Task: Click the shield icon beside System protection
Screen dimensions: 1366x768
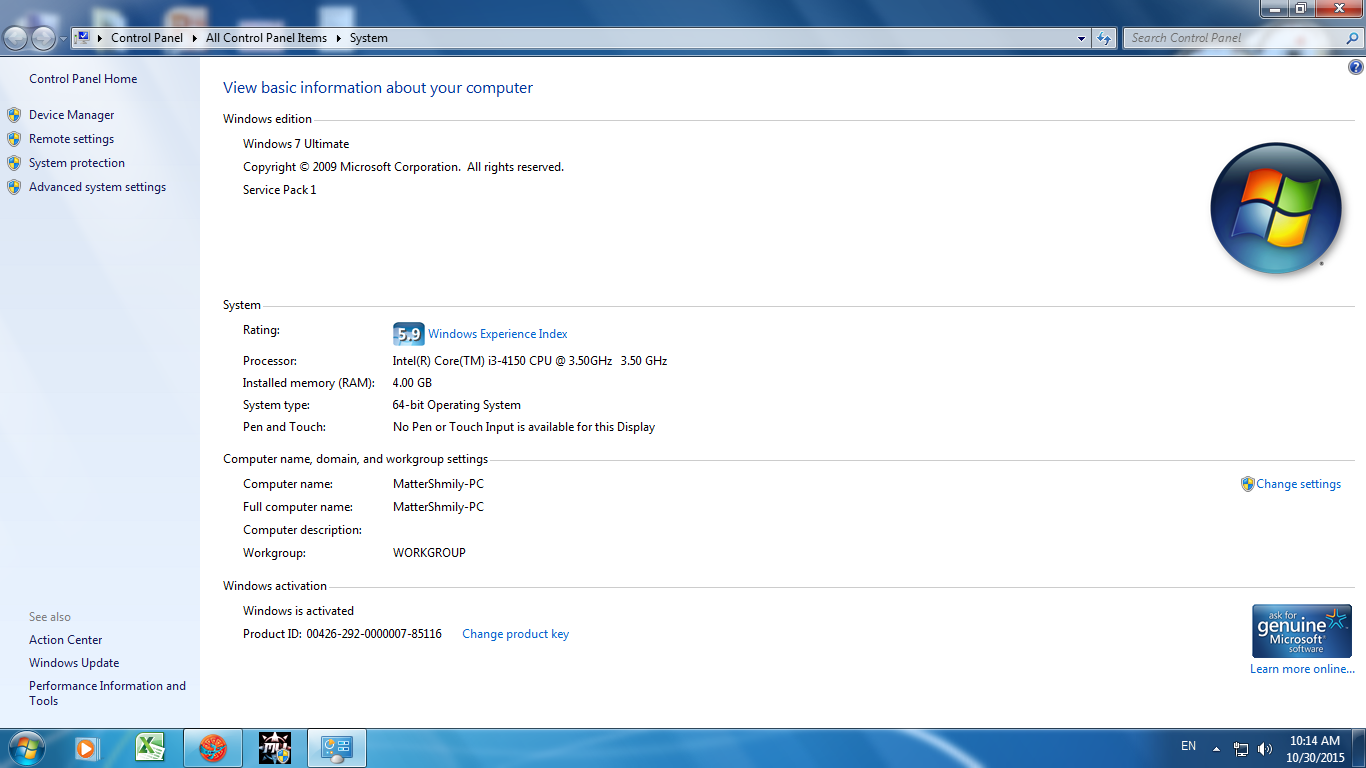Action: tap(14, 163)
